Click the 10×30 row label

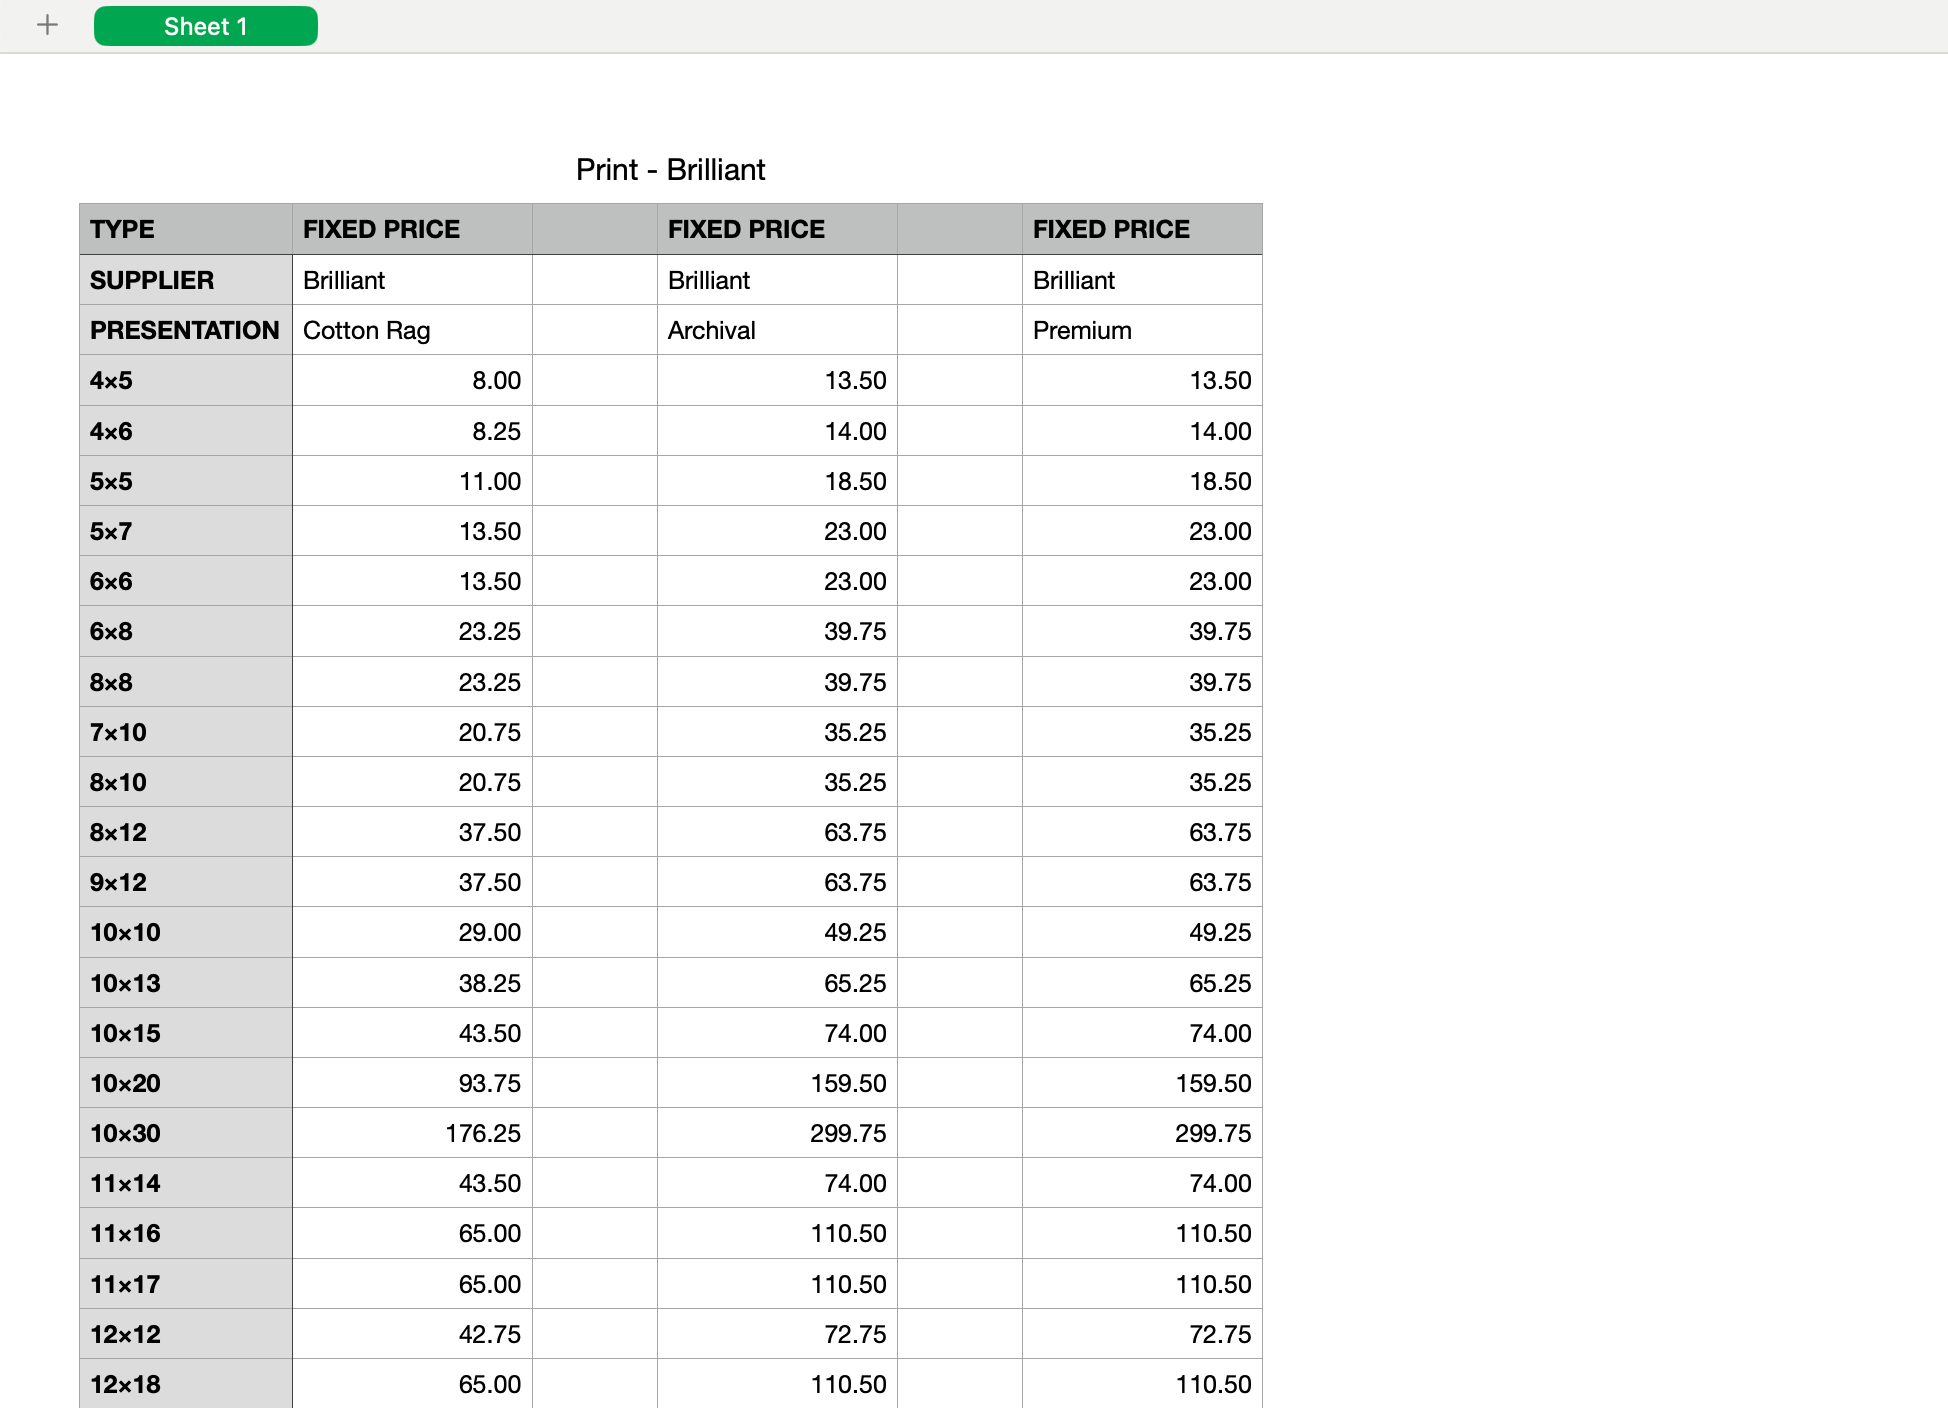click(185, 1133)
